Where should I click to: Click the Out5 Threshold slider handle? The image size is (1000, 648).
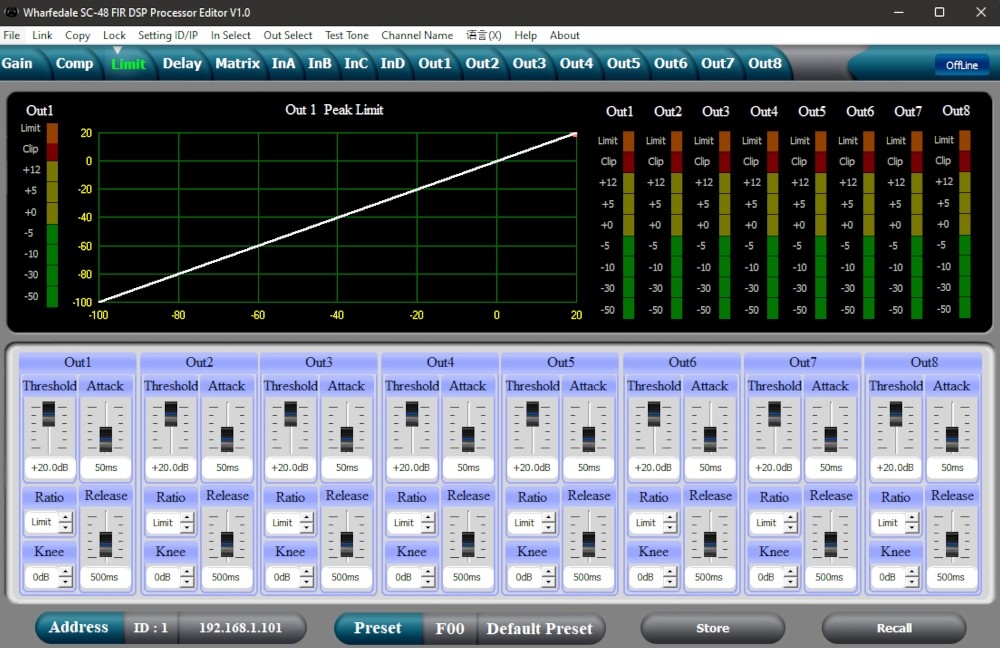533,414
